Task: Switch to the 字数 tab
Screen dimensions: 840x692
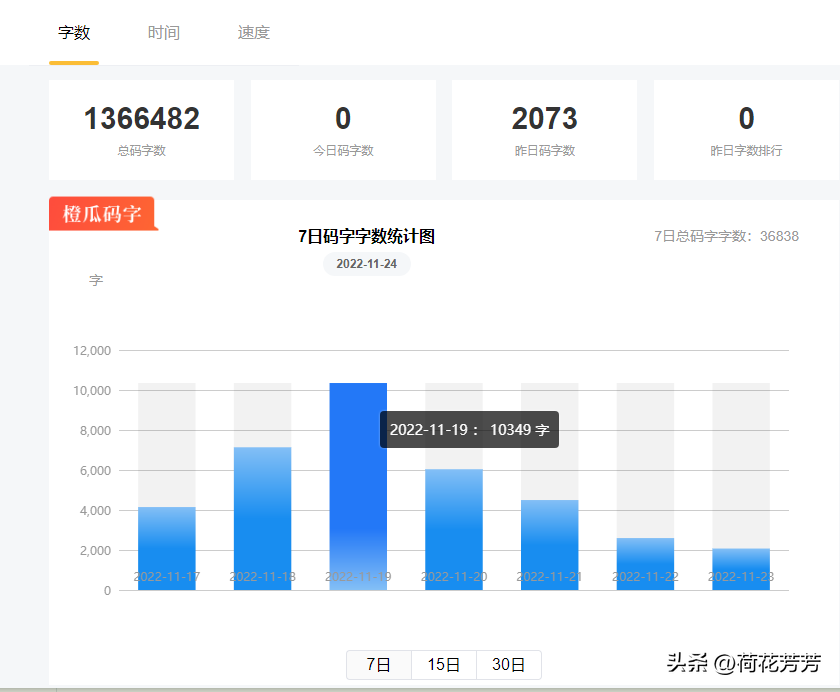Action: [x=74, y=33]
